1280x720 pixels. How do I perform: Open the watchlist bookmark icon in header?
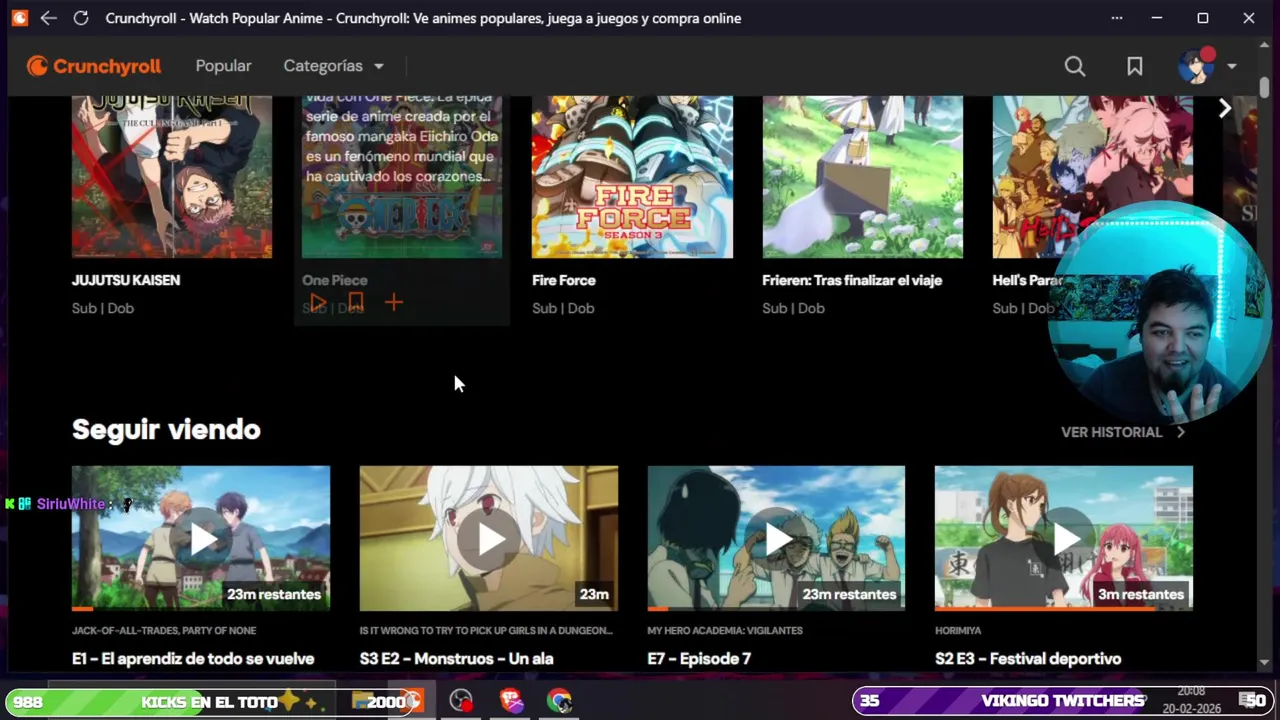(1135, 66)
